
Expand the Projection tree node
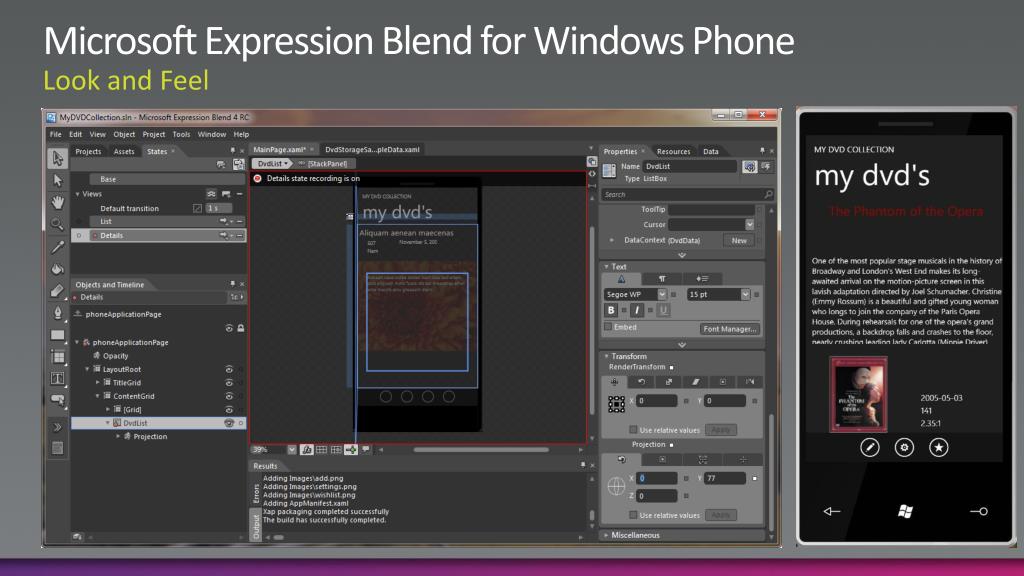(118, 436)
